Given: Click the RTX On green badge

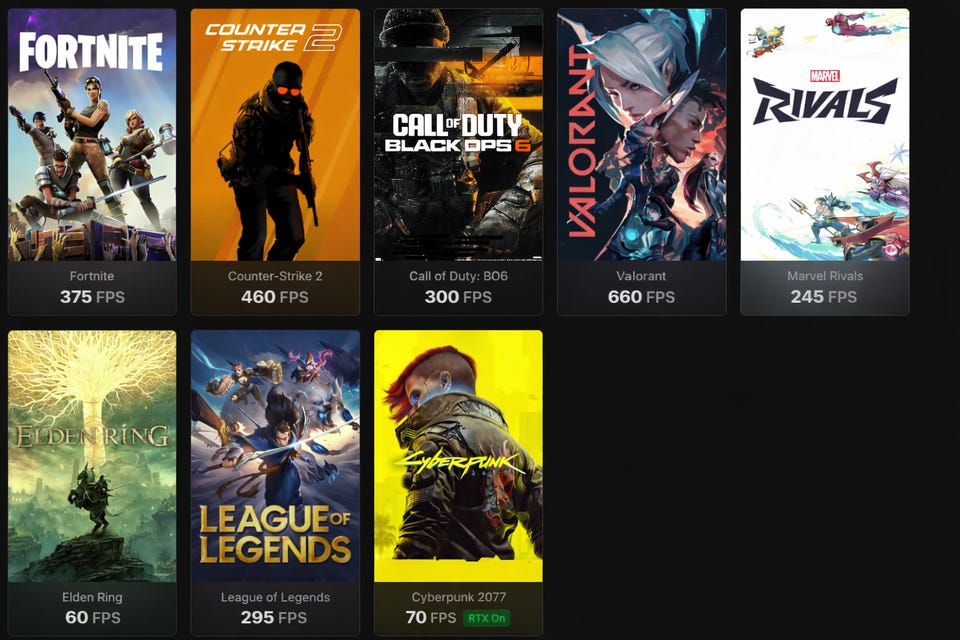Looking at the screenshot, I should click(x=487, y=618).
